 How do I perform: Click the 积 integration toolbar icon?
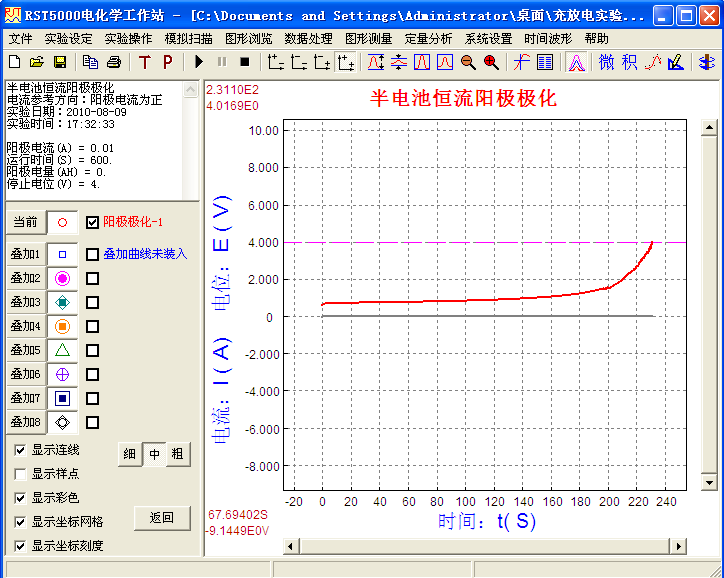pyautogui.click(x=629, y=62)
